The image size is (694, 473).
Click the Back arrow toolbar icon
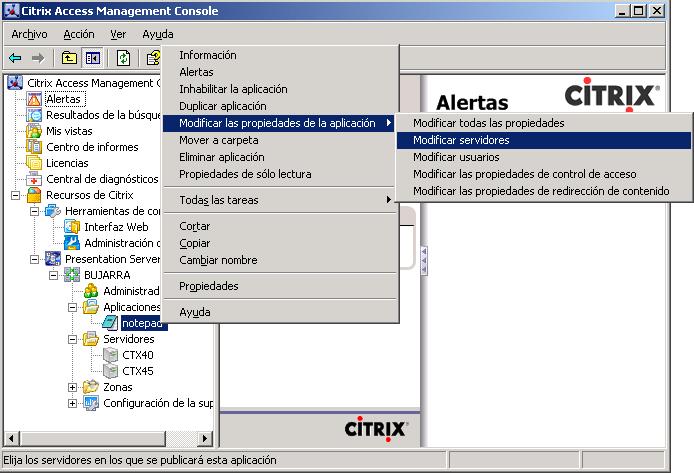(x=15, y=58)
